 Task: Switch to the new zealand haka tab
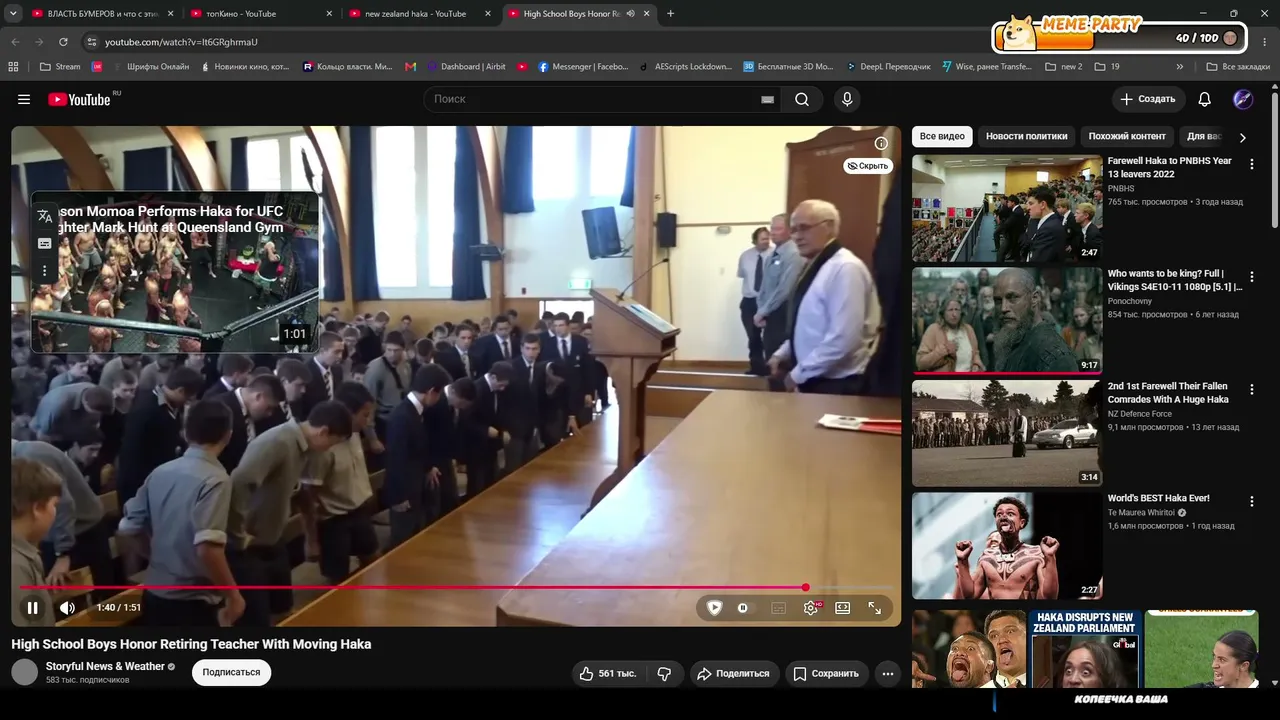pos(418,14)
